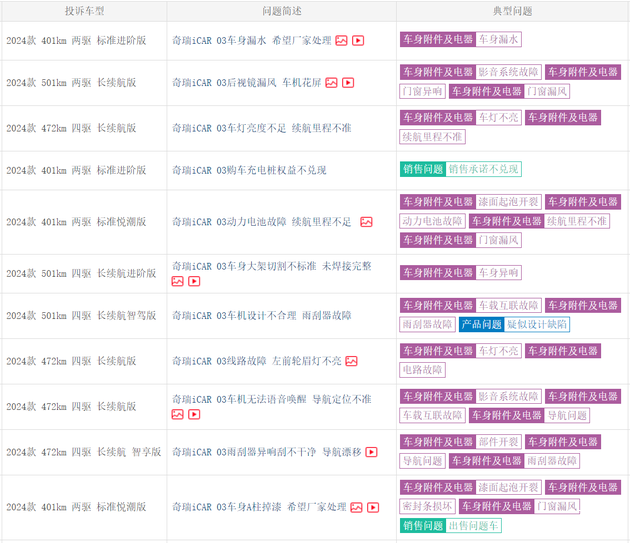Click the 典型问题 column header
Viewport: 630px width, 543px height.
point(512,11)
